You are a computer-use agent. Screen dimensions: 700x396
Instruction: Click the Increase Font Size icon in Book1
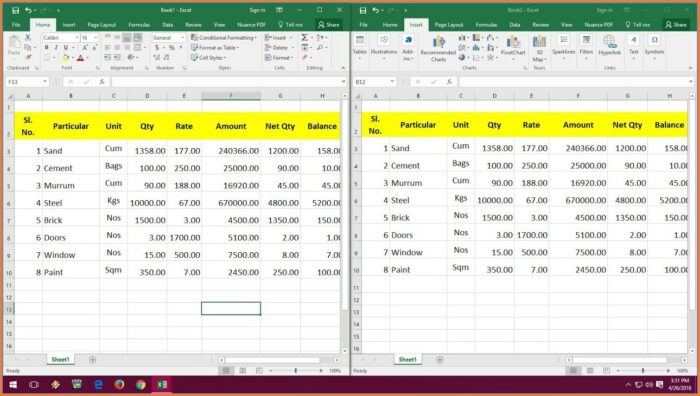[85, 47]
